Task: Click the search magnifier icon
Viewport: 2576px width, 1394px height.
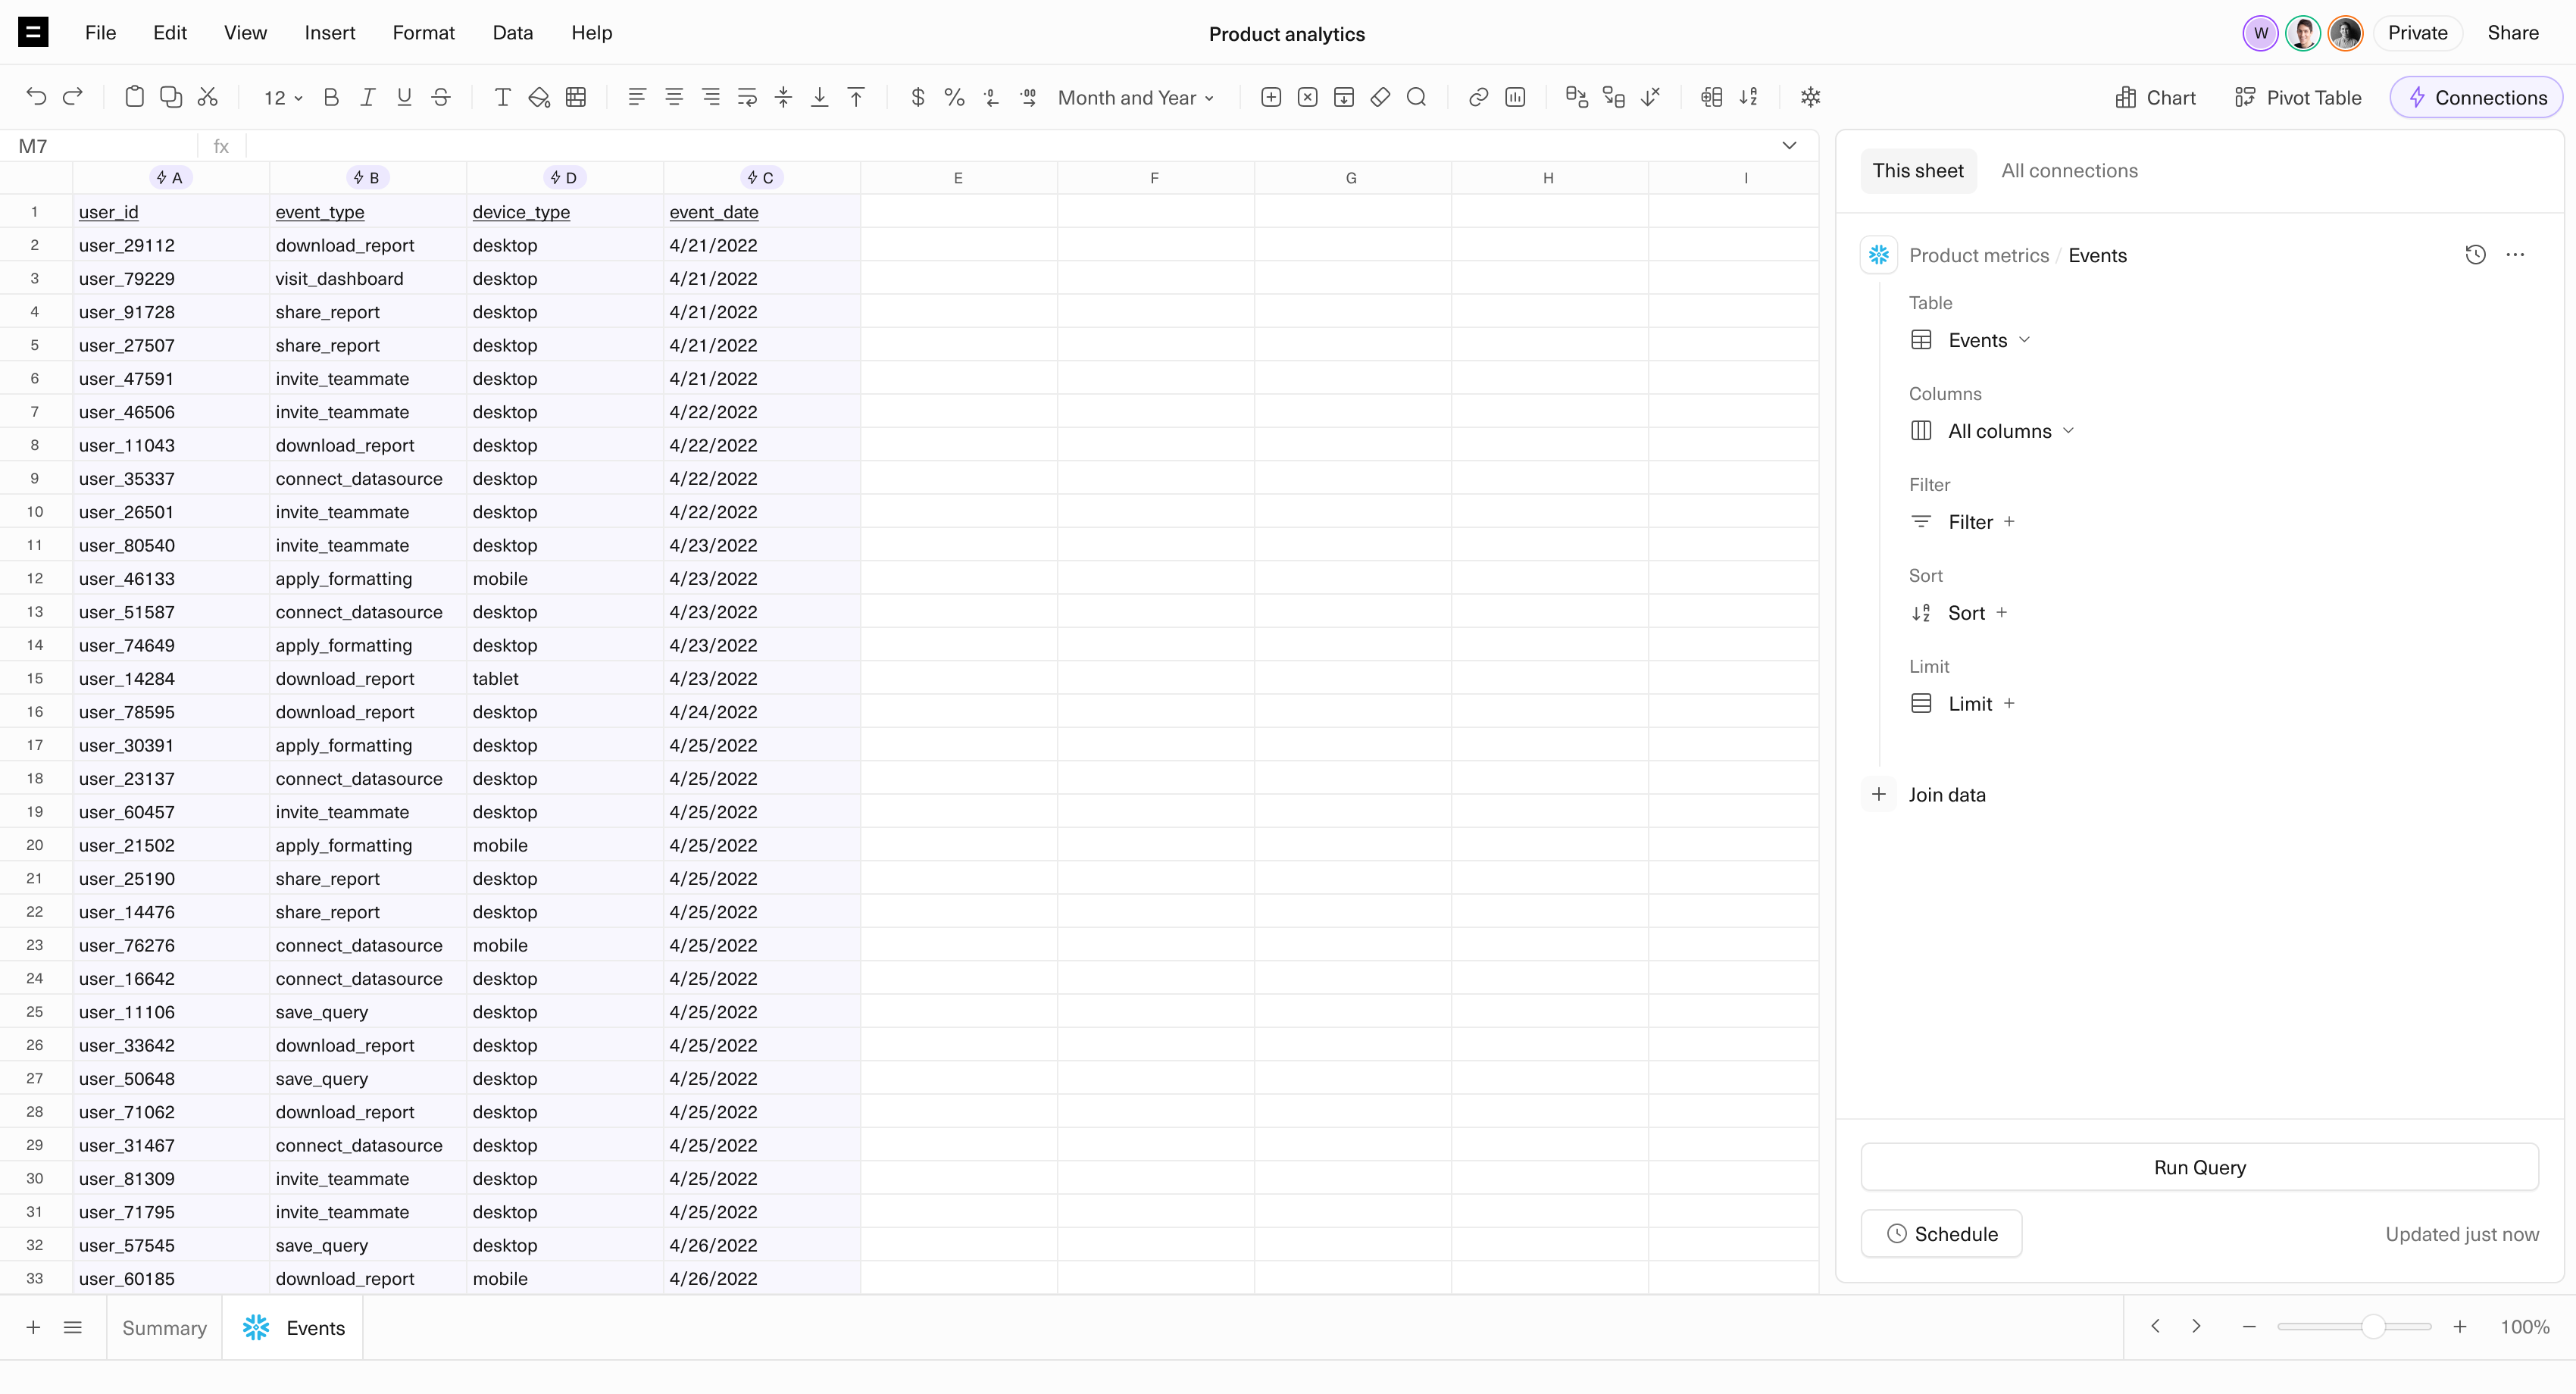Action: pyautogui.click(x=1416, y=97)
